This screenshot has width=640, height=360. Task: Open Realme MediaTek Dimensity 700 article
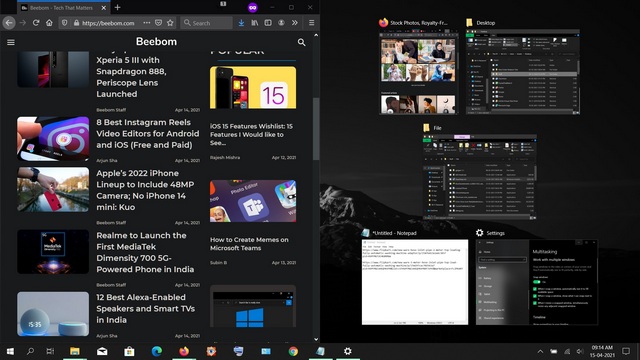(x=145, y=252)
